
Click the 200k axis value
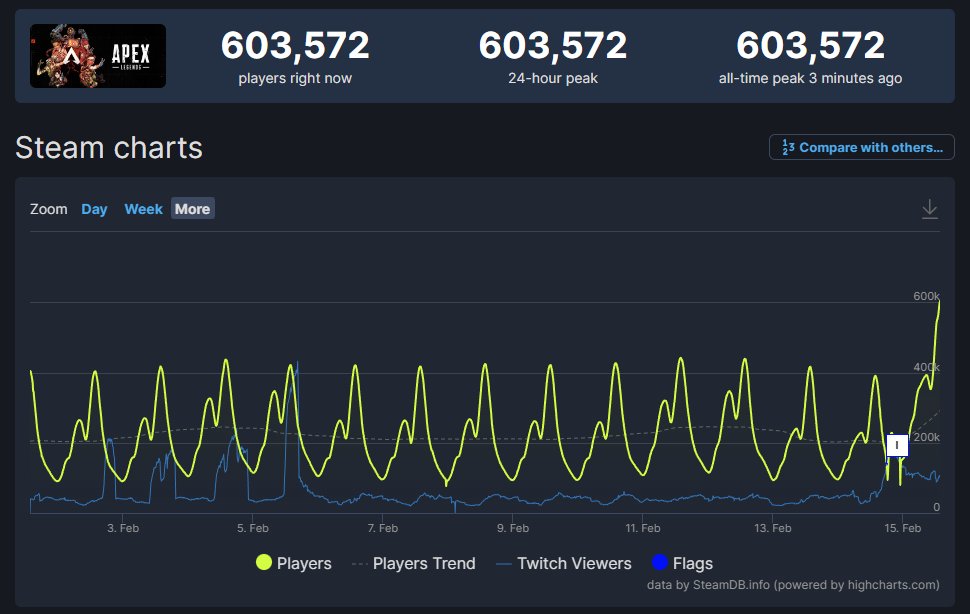tap(926, 437)
